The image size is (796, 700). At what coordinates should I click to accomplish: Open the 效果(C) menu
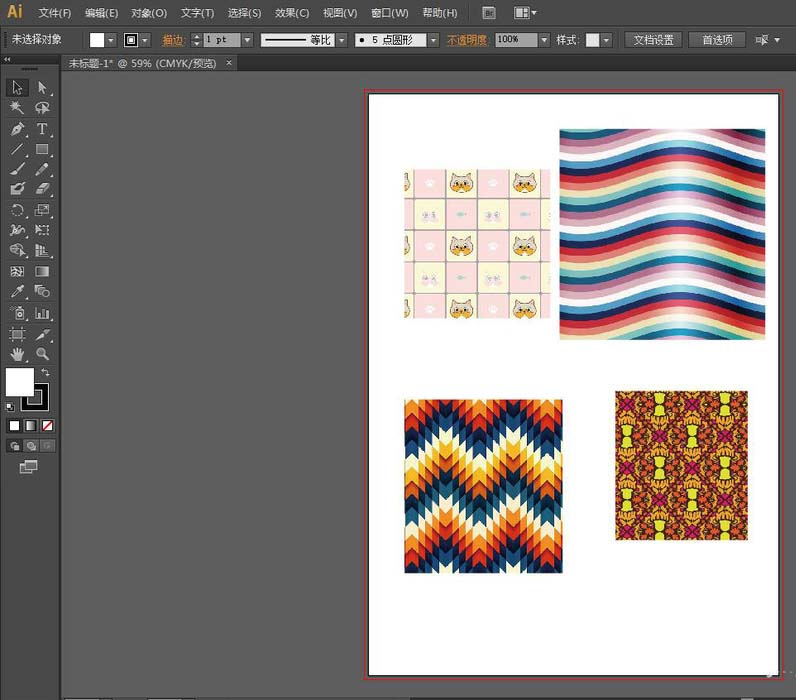[293, 13]
